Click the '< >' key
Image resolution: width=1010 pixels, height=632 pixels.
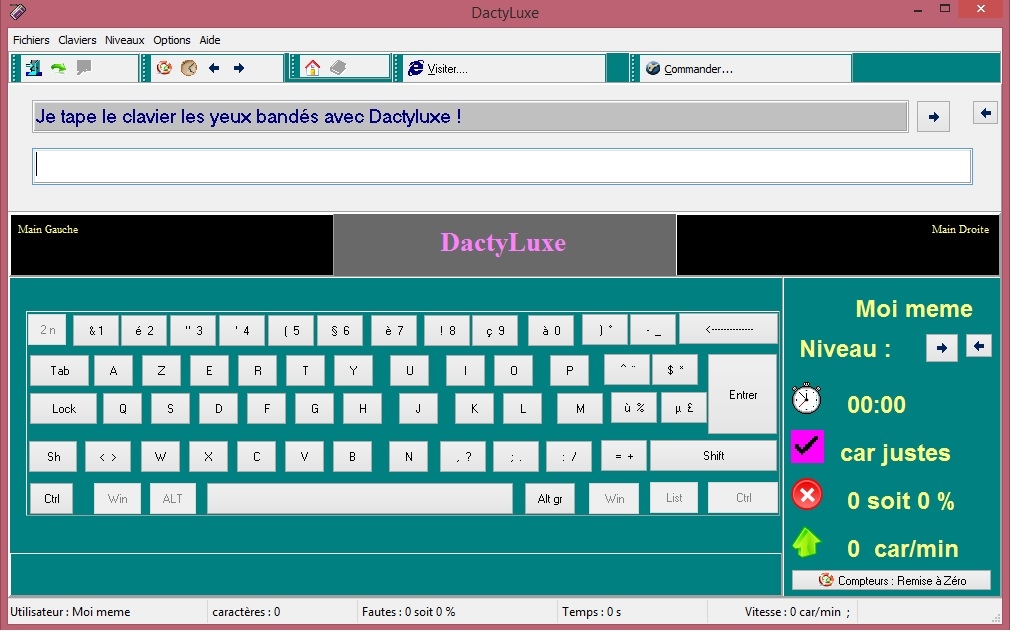point(108,457)
